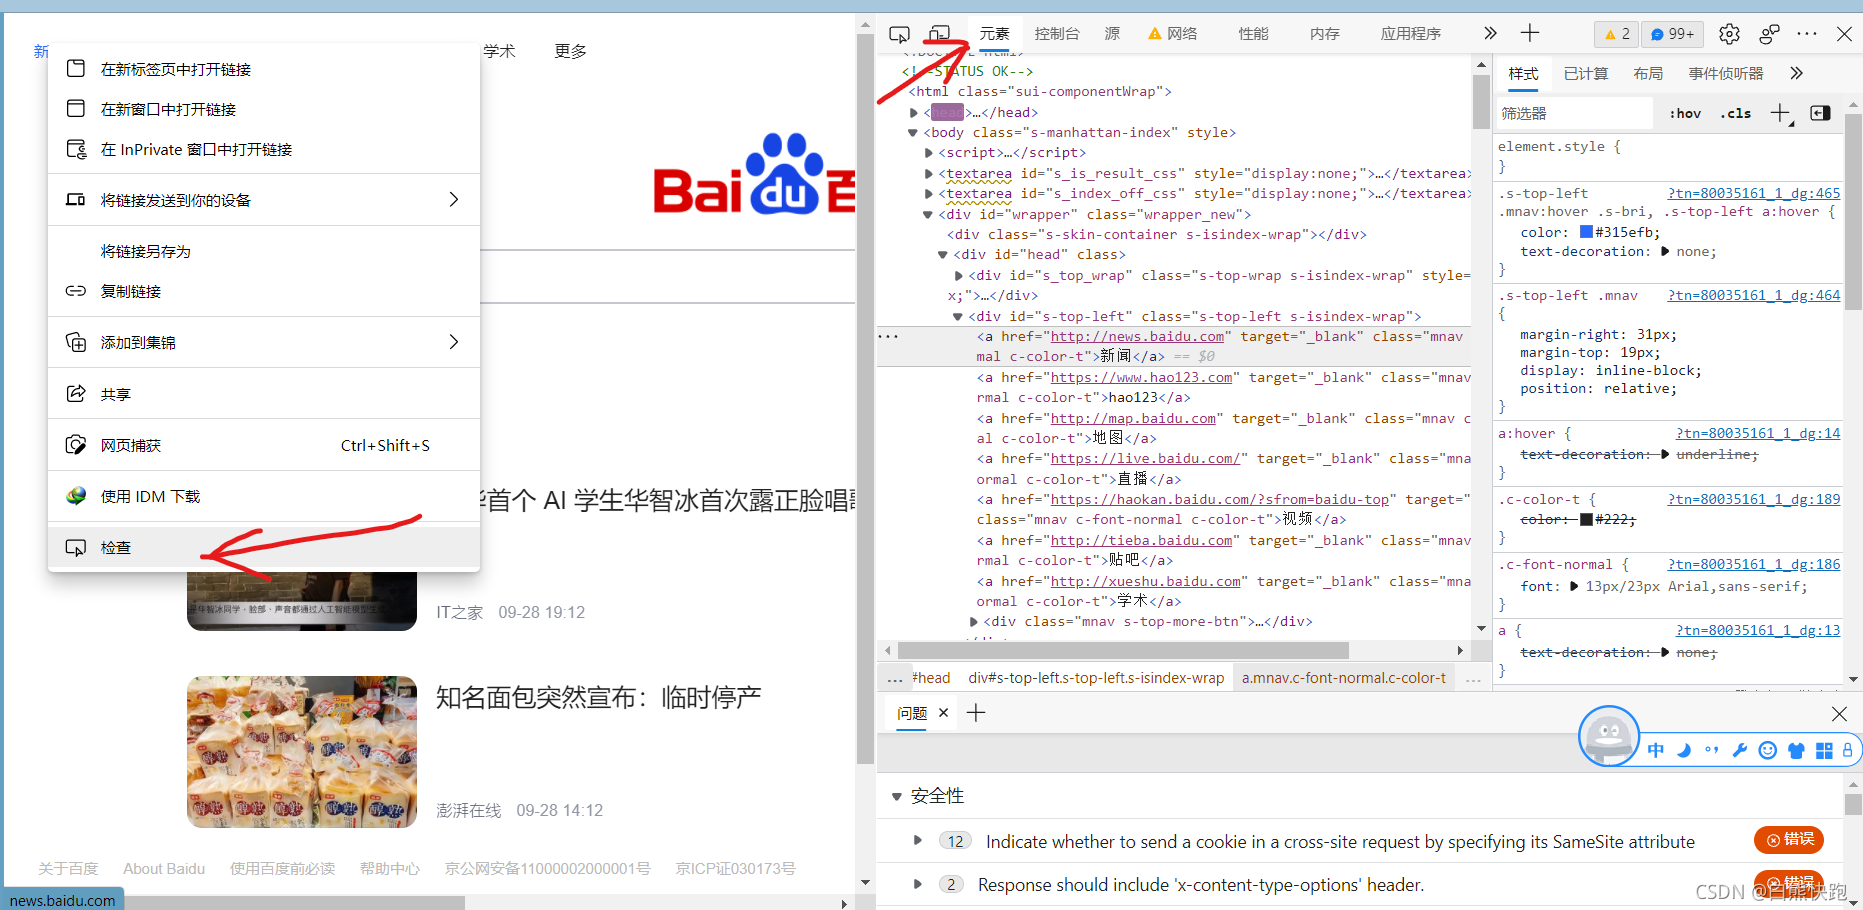Open the 源 tab

(1112, 34)
